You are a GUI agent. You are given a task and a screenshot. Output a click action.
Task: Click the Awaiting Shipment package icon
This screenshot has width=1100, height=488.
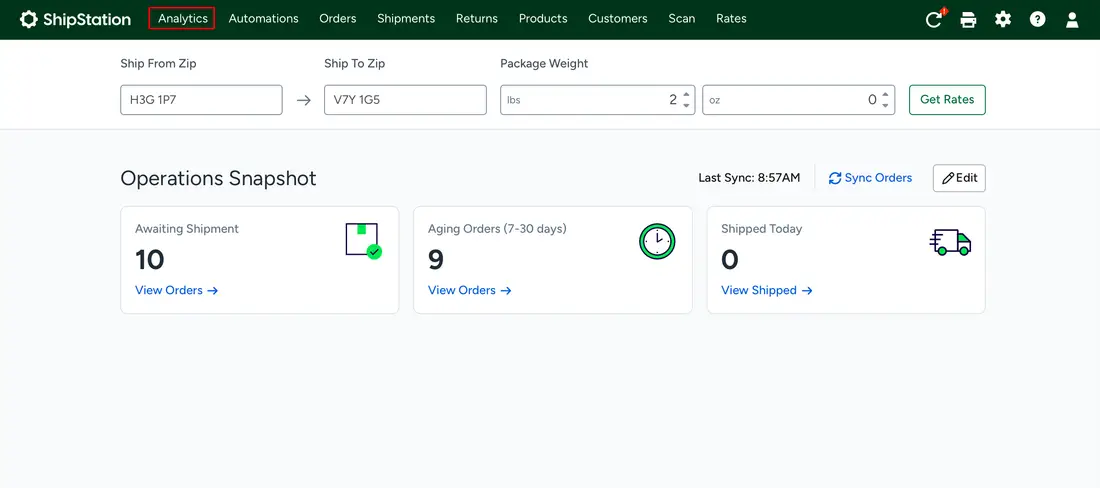(364, 240)
